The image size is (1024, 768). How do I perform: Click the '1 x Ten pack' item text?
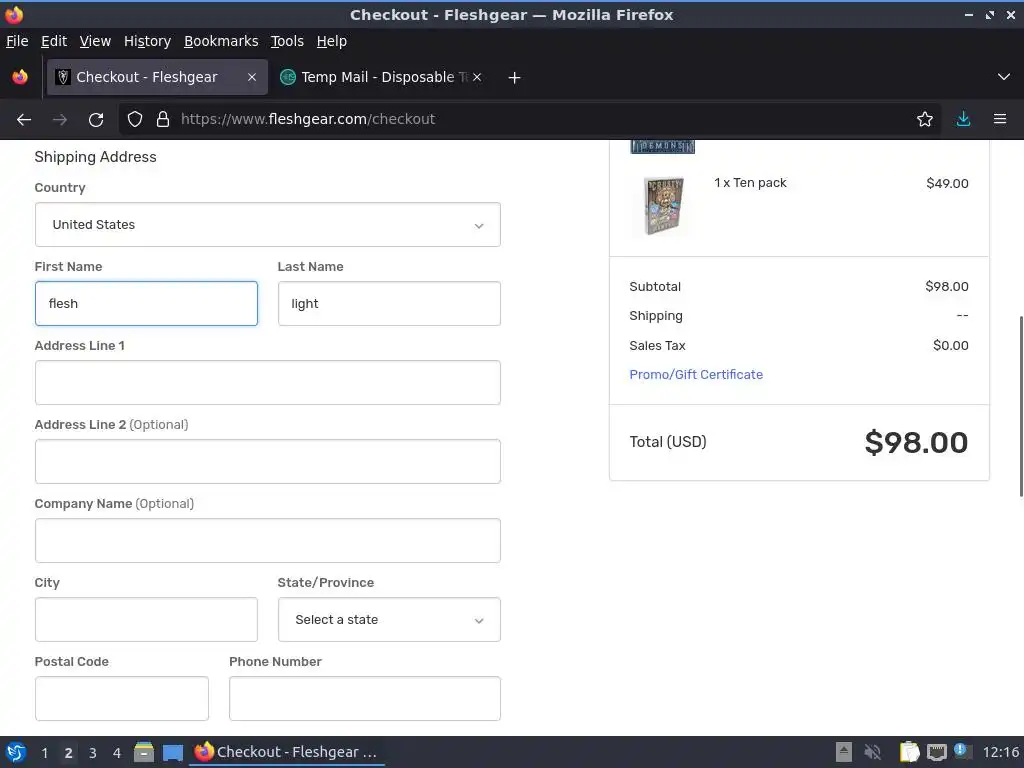750,183
